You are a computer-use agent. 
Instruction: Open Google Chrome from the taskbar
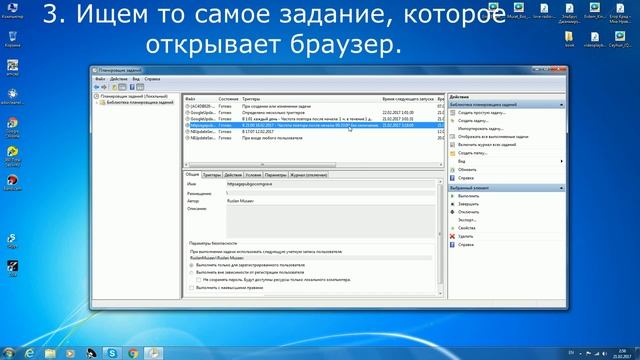pos(133,353)
